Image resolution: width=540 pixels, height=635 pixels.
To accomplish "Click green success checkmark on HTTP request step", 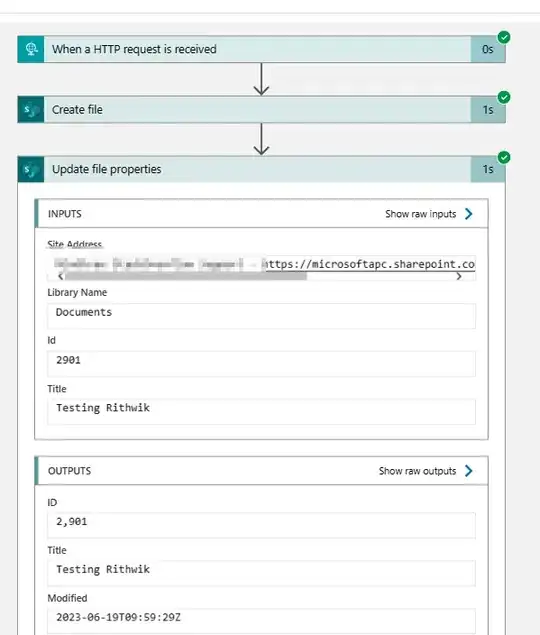I will coord(504,37).
